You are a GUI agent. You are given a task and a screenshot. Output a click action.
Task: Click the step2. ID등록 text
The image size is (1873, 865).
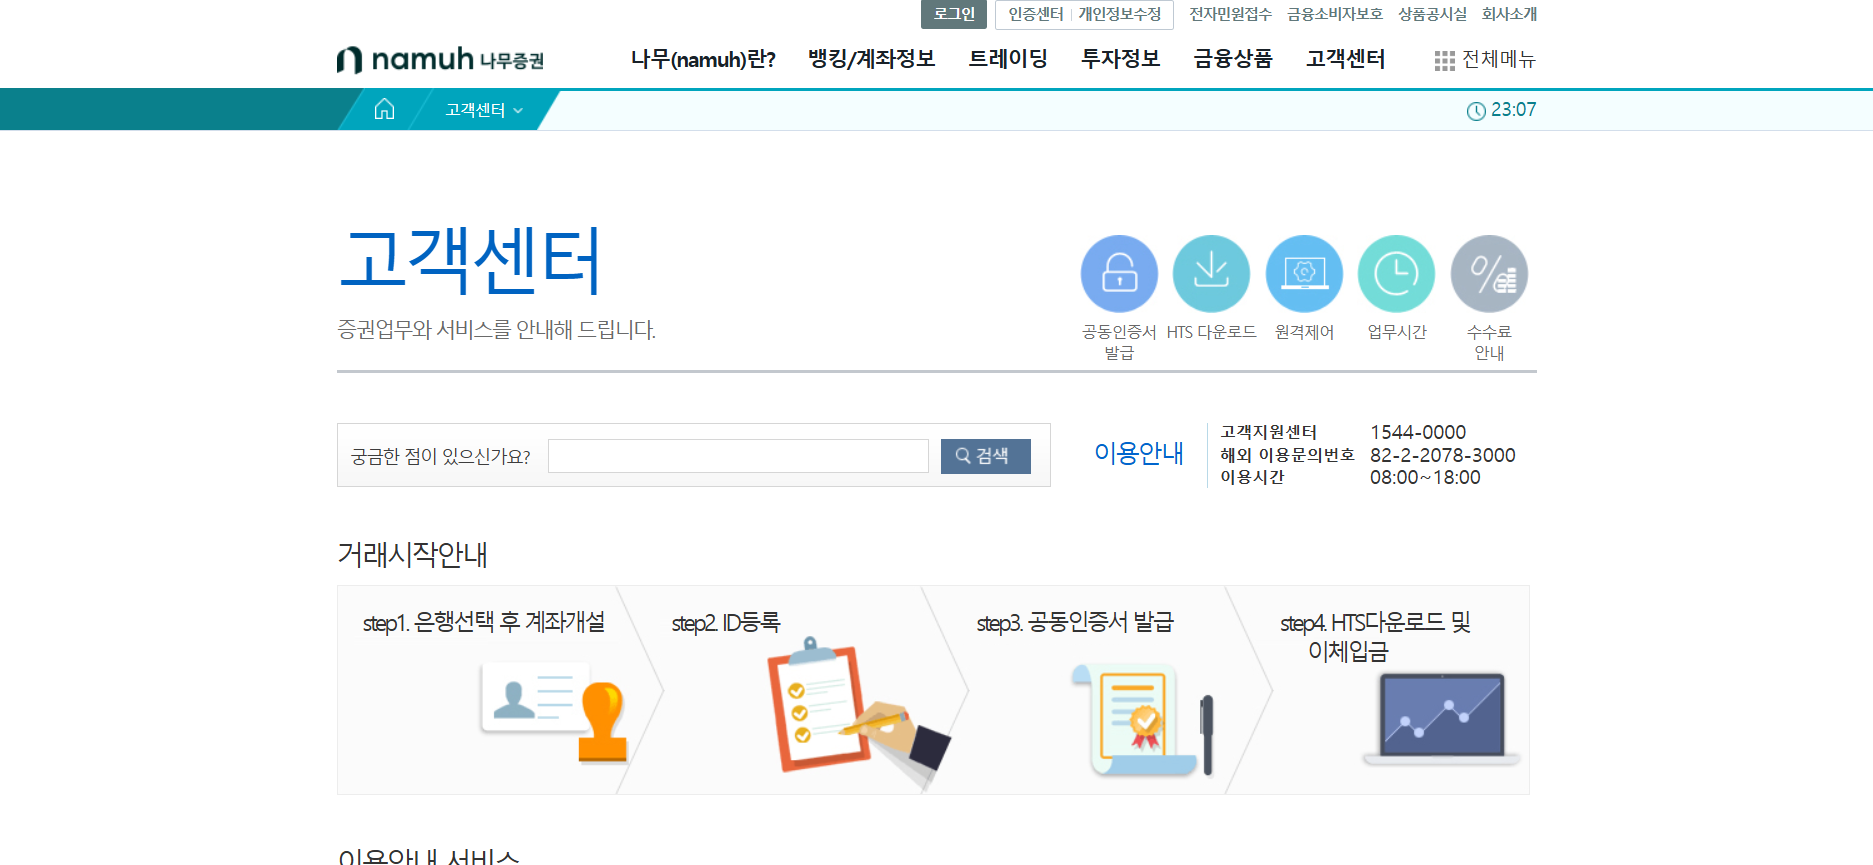(x=726, y=622)
